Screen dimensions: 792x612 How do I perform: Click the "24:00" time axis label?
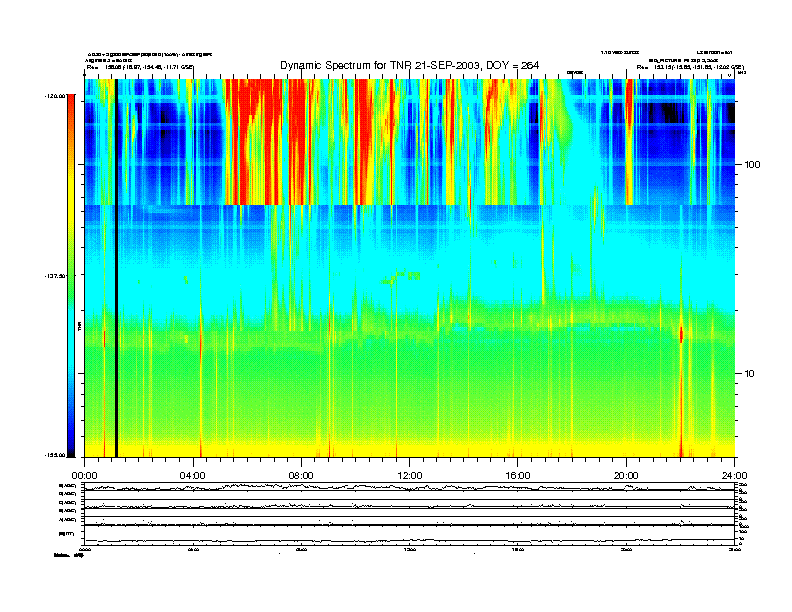(x=734, y=476)
